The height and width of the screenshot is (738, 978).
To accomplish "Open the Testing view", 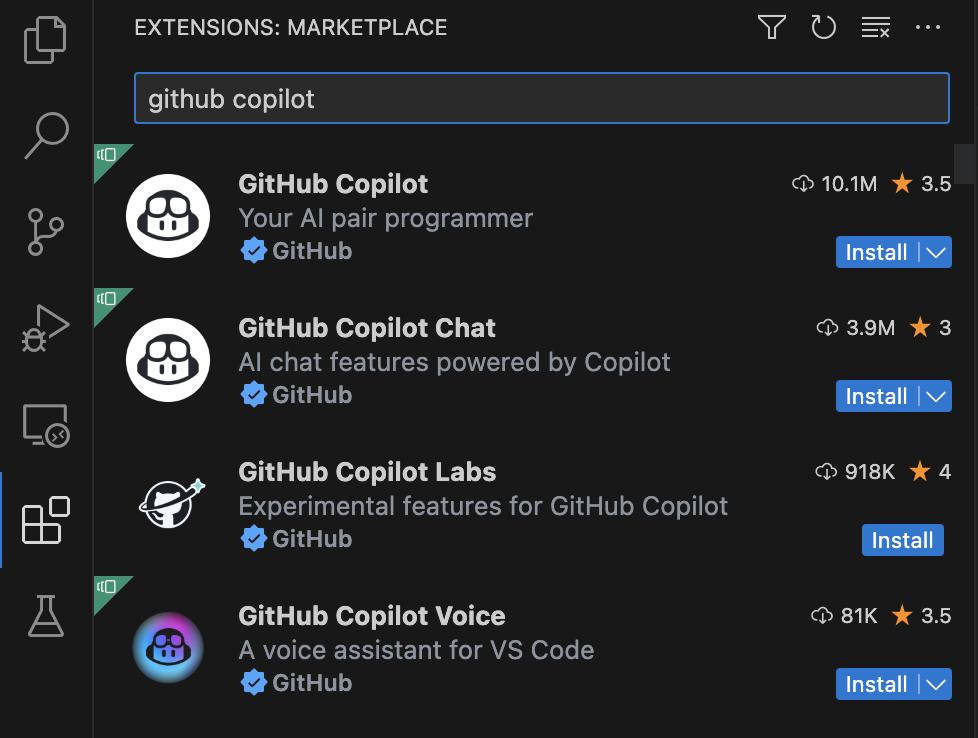I will point(44,616).
